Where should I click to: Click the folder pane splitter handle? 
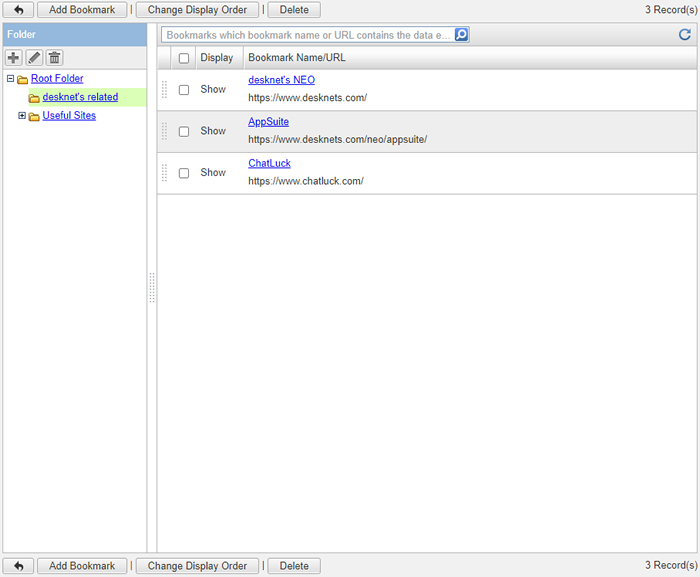152,288
